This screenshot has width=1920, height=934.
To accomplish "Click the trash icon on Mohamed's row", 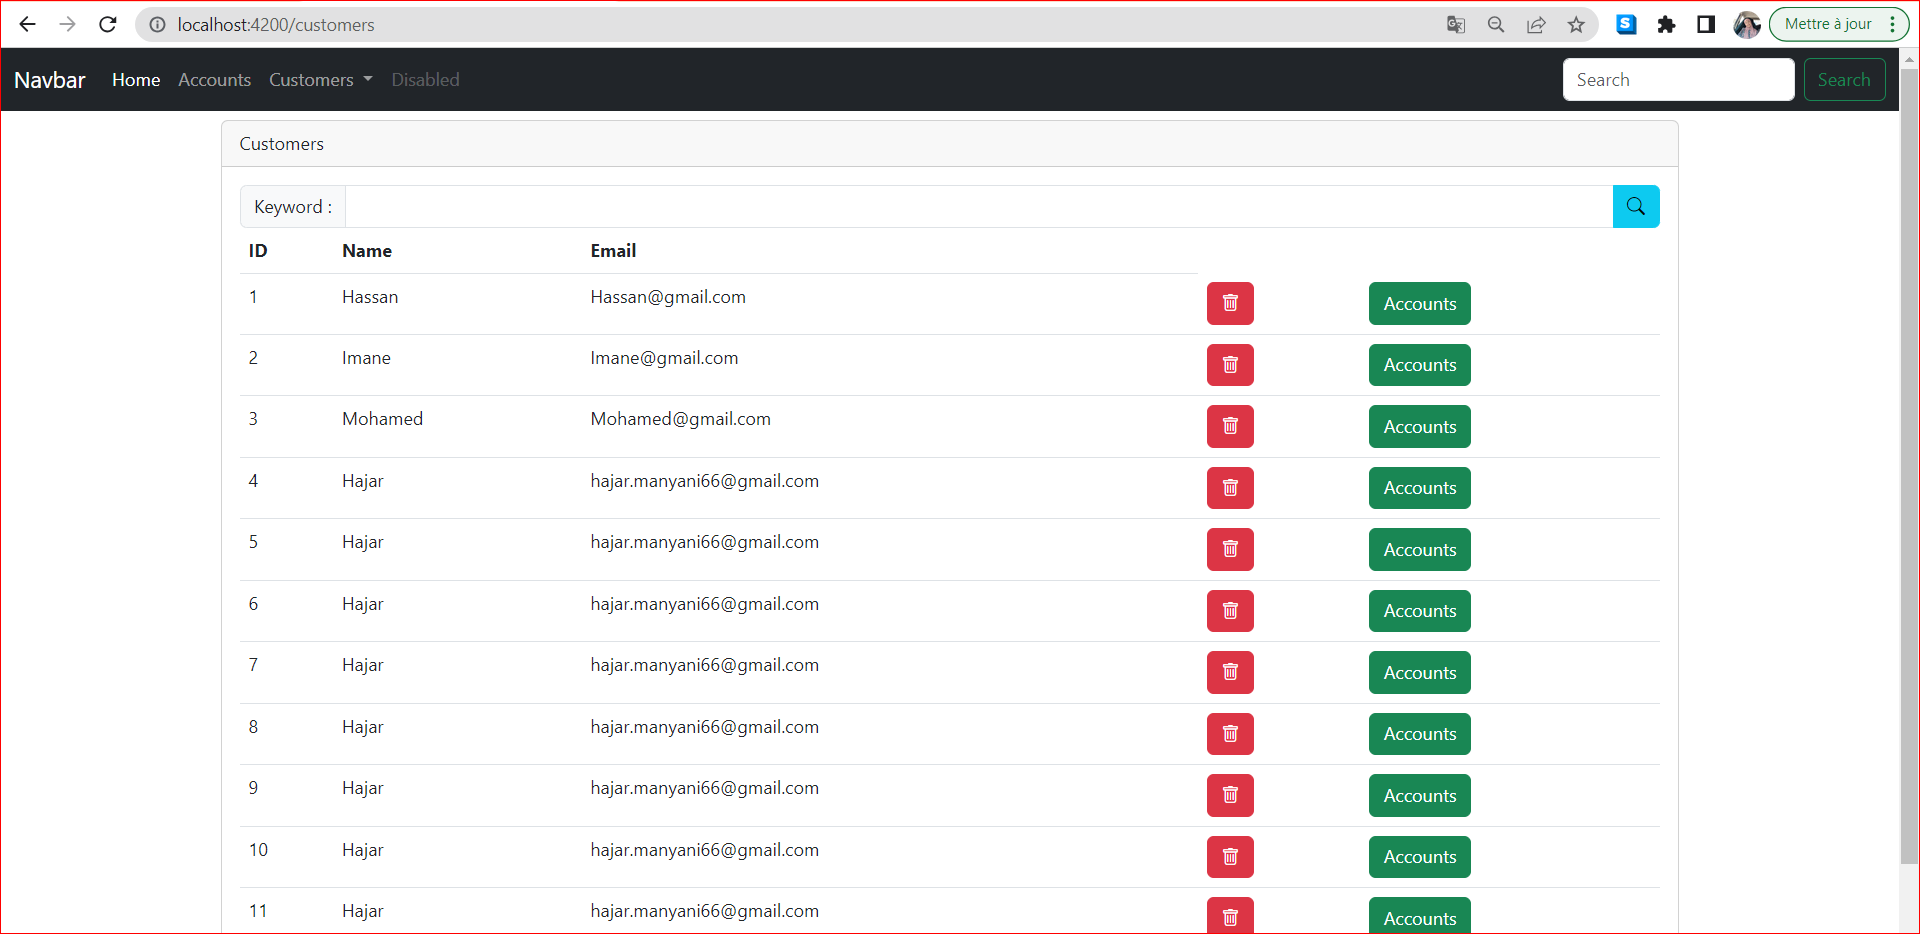I will coord(1229,426).
